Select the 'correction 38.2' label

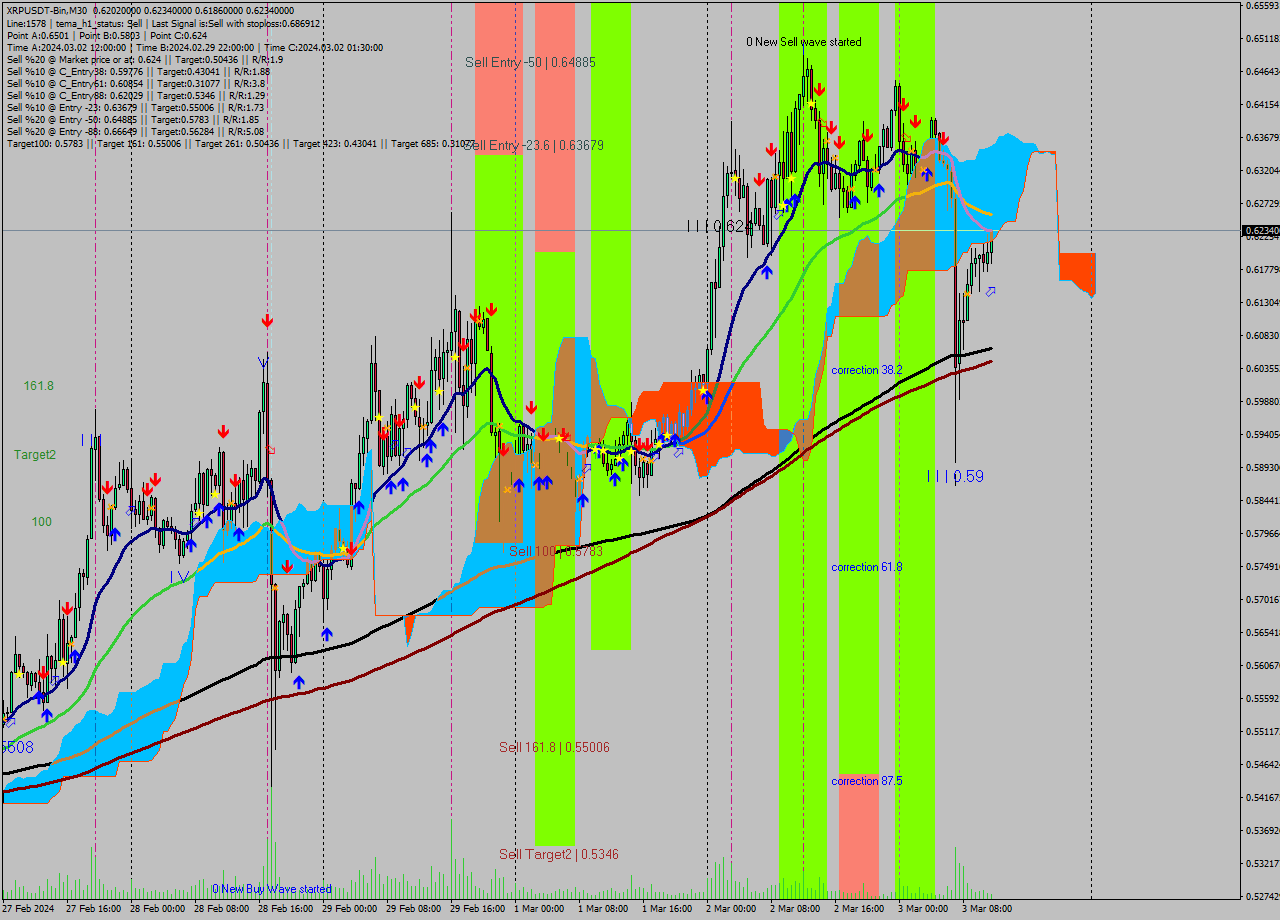click(867, 370)
